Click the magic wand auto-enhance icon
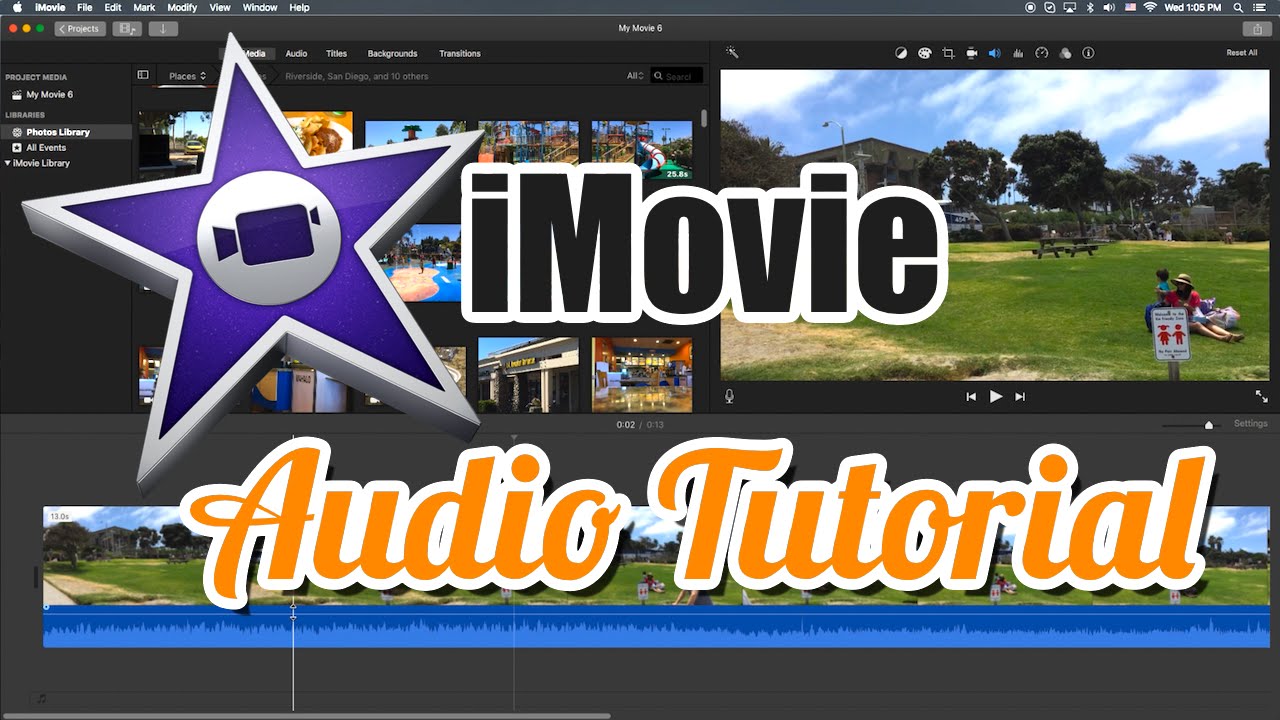Image resolution: width=1280 pixels, height=720 pixels. pyautogui.click(x=732, y=53)
